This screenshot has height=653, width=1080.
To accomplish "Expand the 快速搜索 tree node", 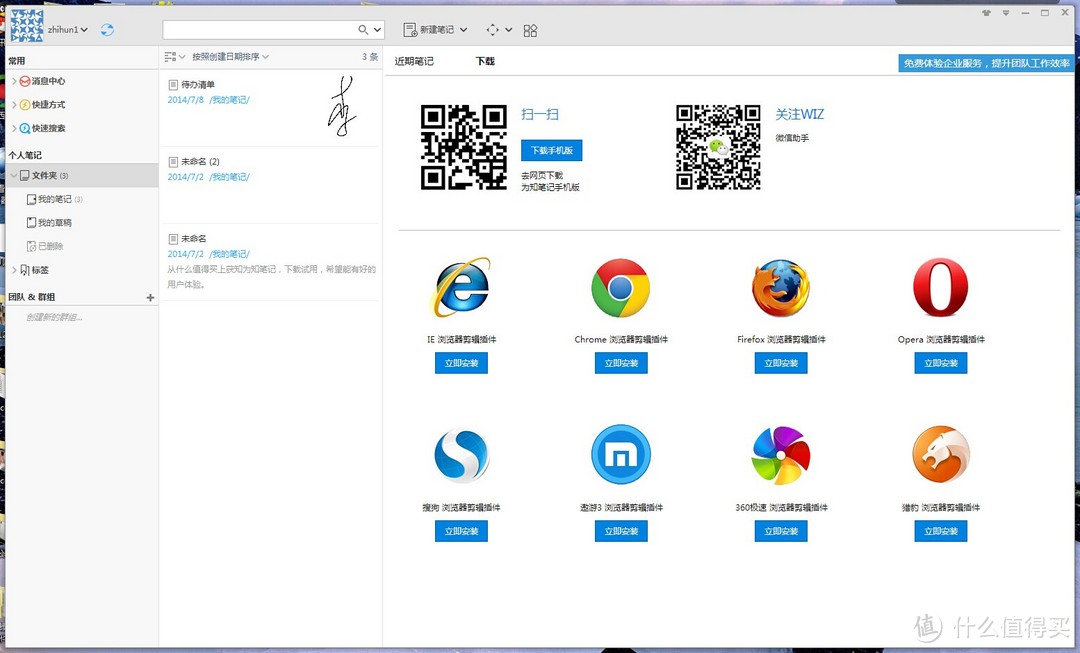I will [x=14, y=128].
